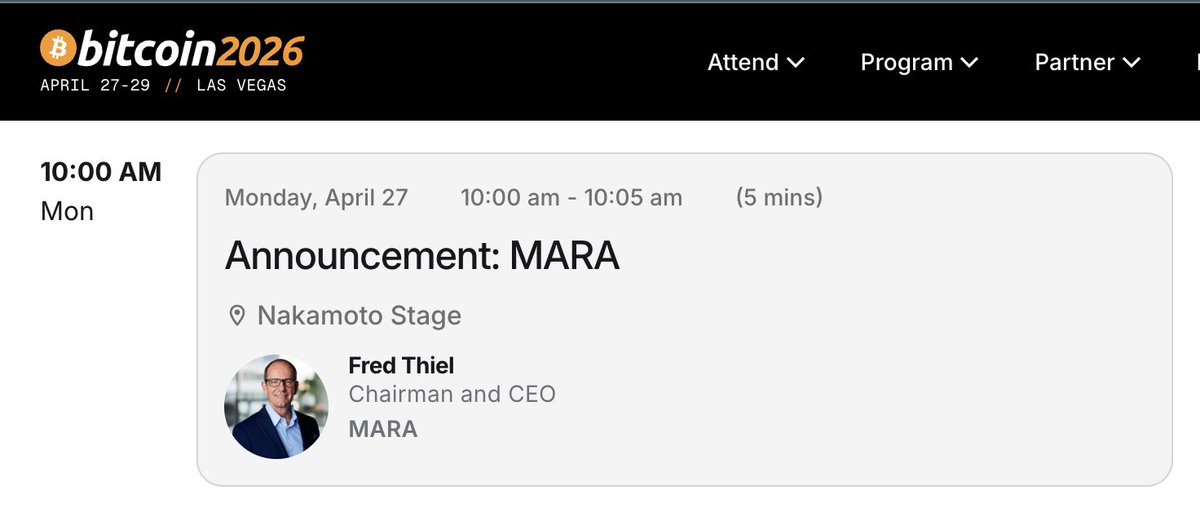The width and height of the screenshot is (1200, 512).
Task: Open the Fred Thiel speaker name
Action: (x=401, y=365)
